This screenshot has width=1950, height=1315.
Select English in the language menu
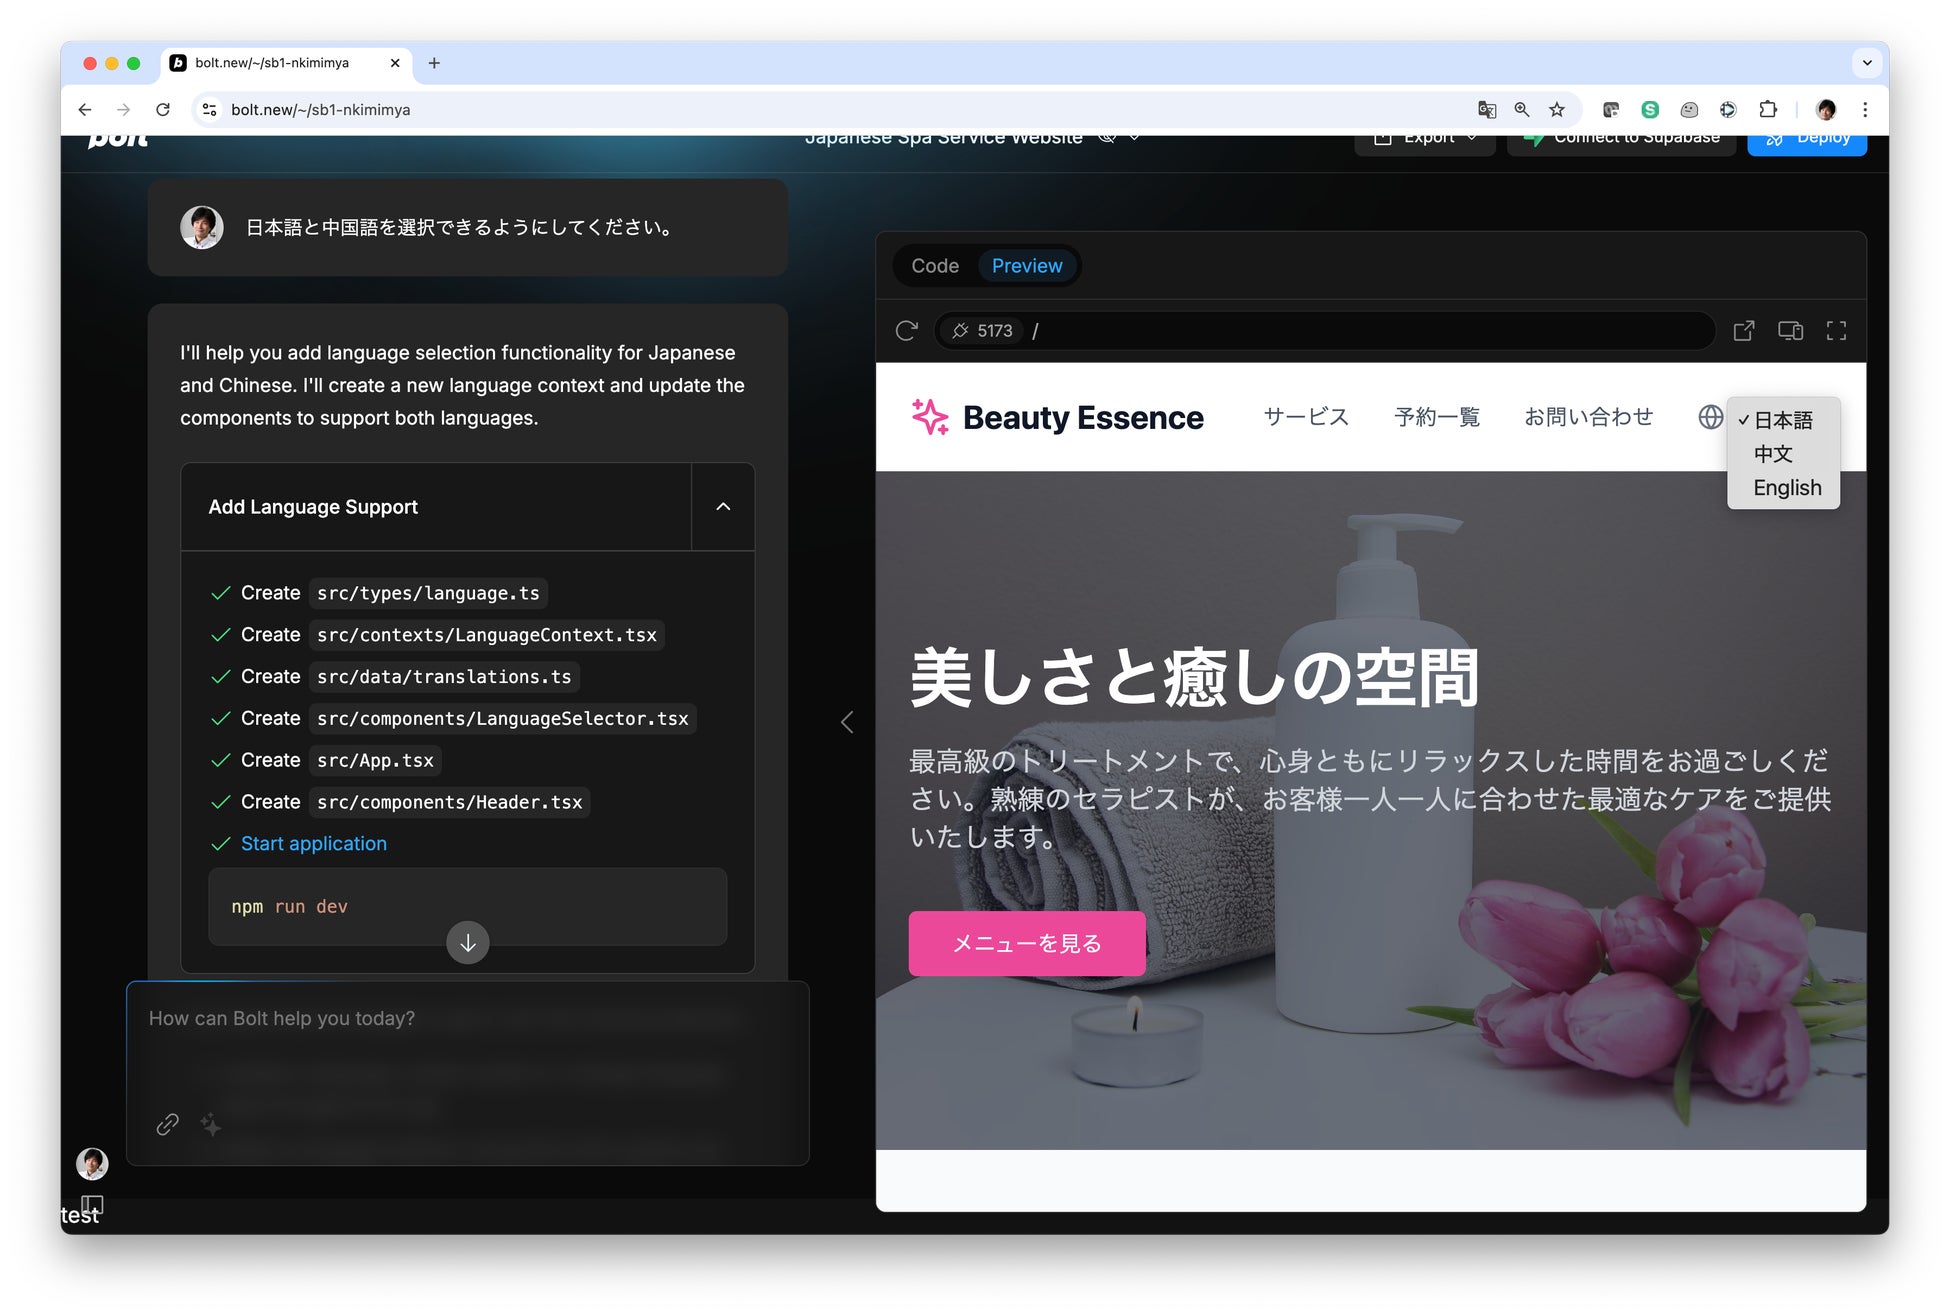point(1787,488)
